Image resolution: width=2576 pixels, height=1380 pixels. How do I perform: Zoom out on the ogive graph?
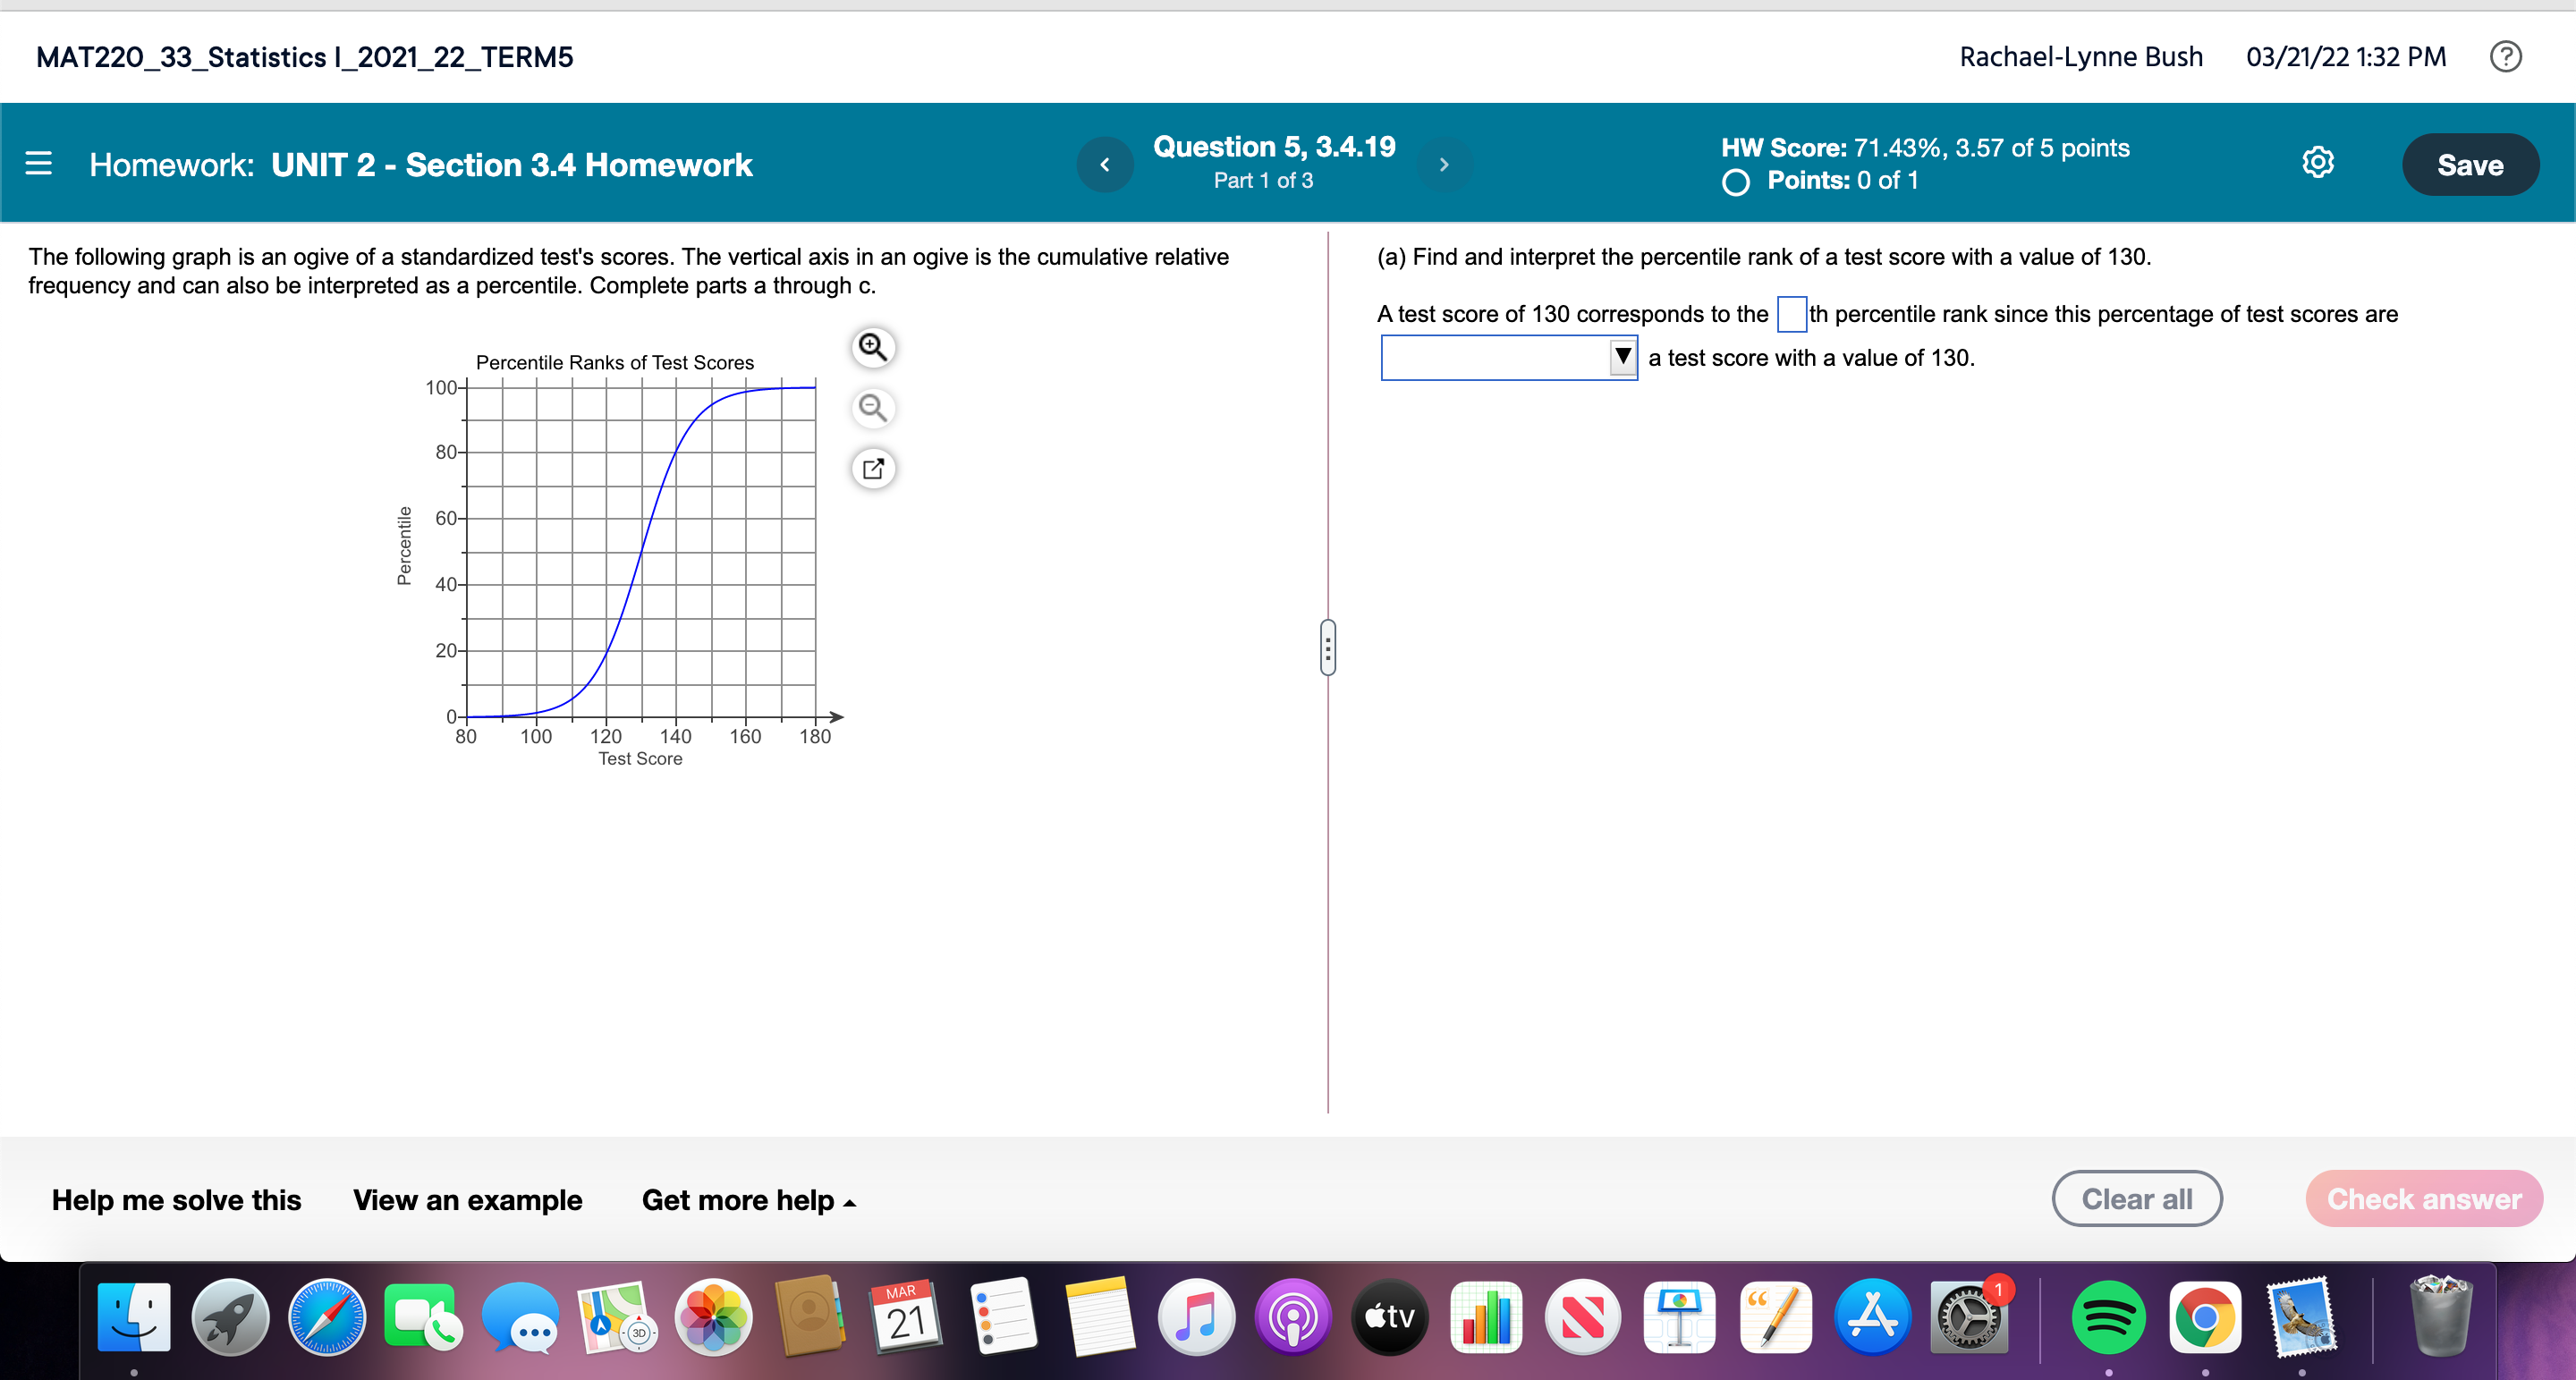[x=872, y=408]
